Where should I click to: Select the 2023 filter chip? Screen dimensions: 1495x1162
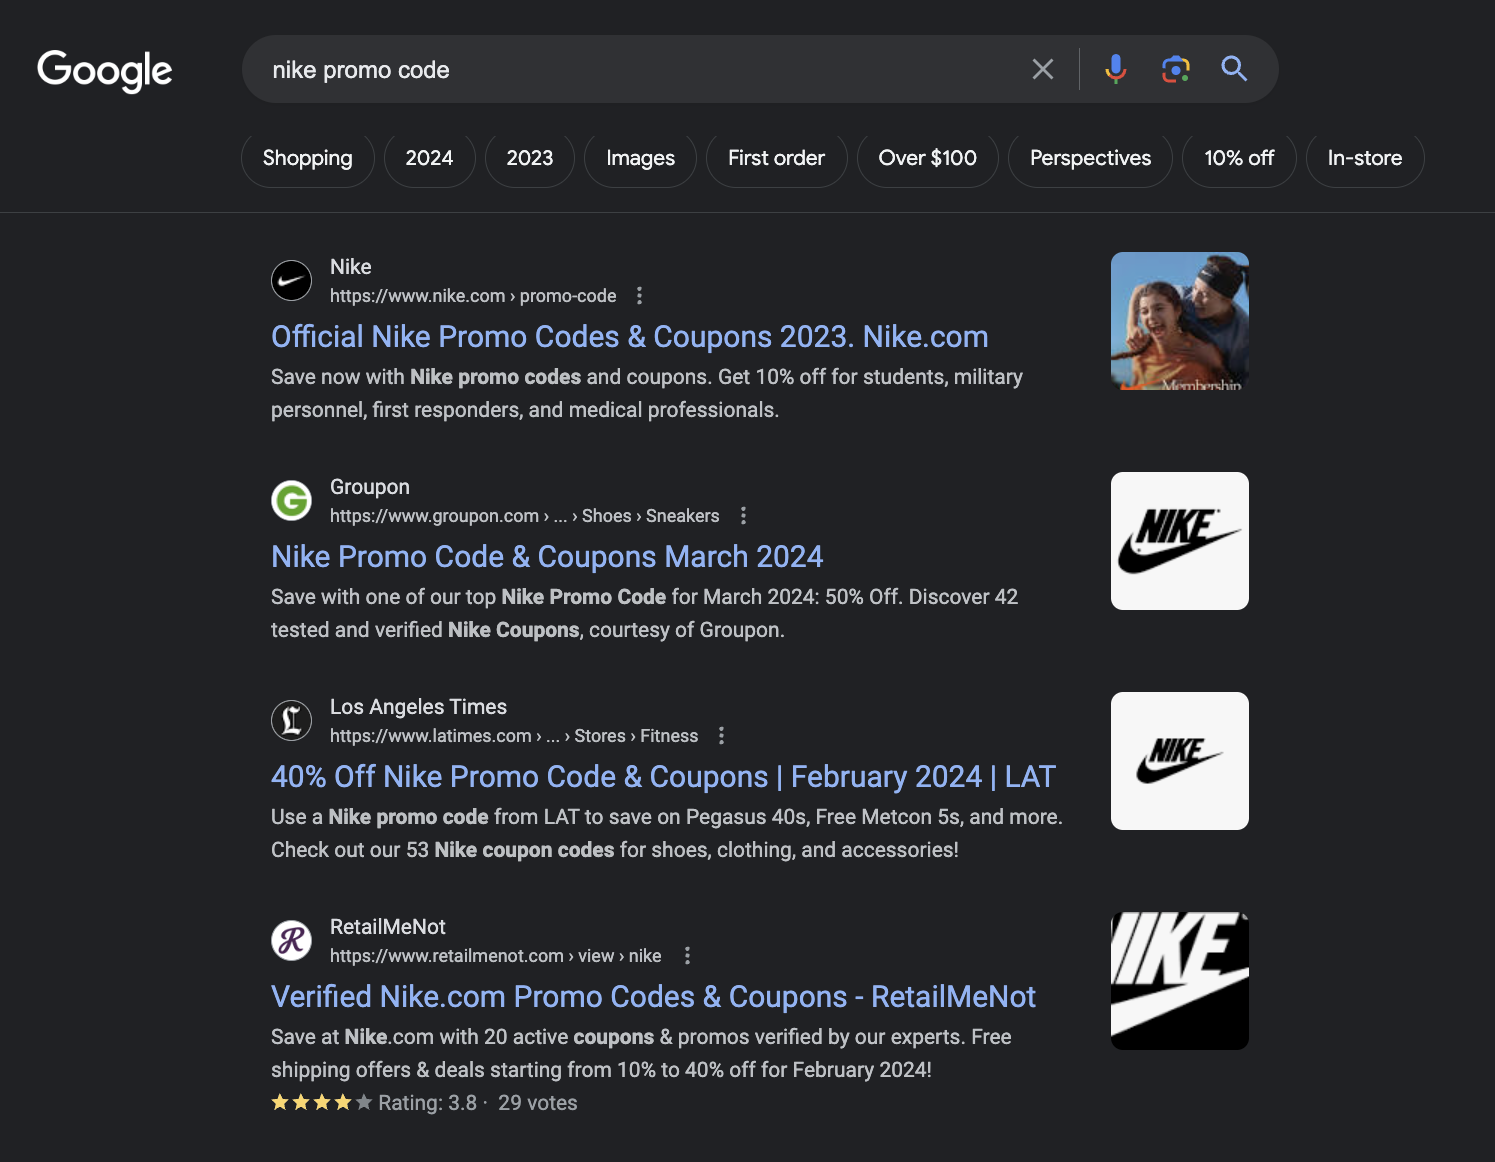pyautogui.click(x=530, y=158)
